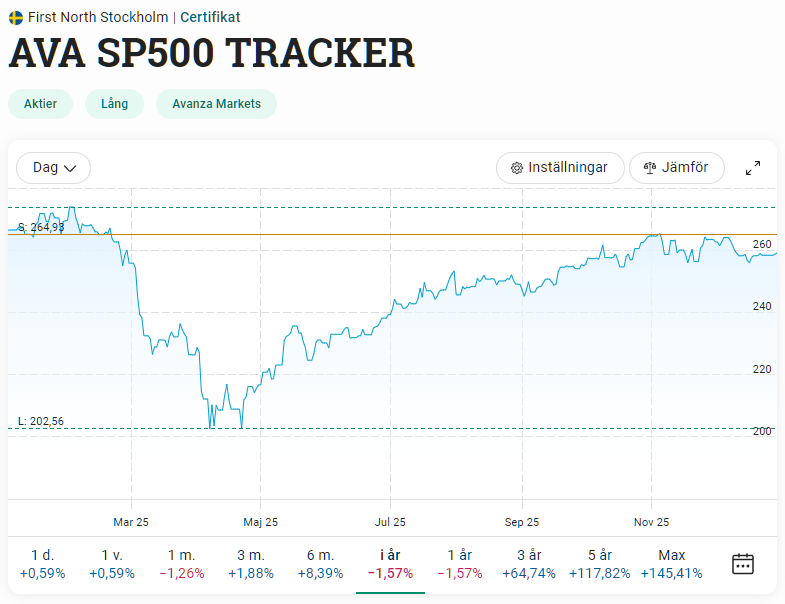Viewport: 785px width, 604px height.
Task: Click the Avanza Markets tag
Action: pyautogui.click(x=216, y=104)
